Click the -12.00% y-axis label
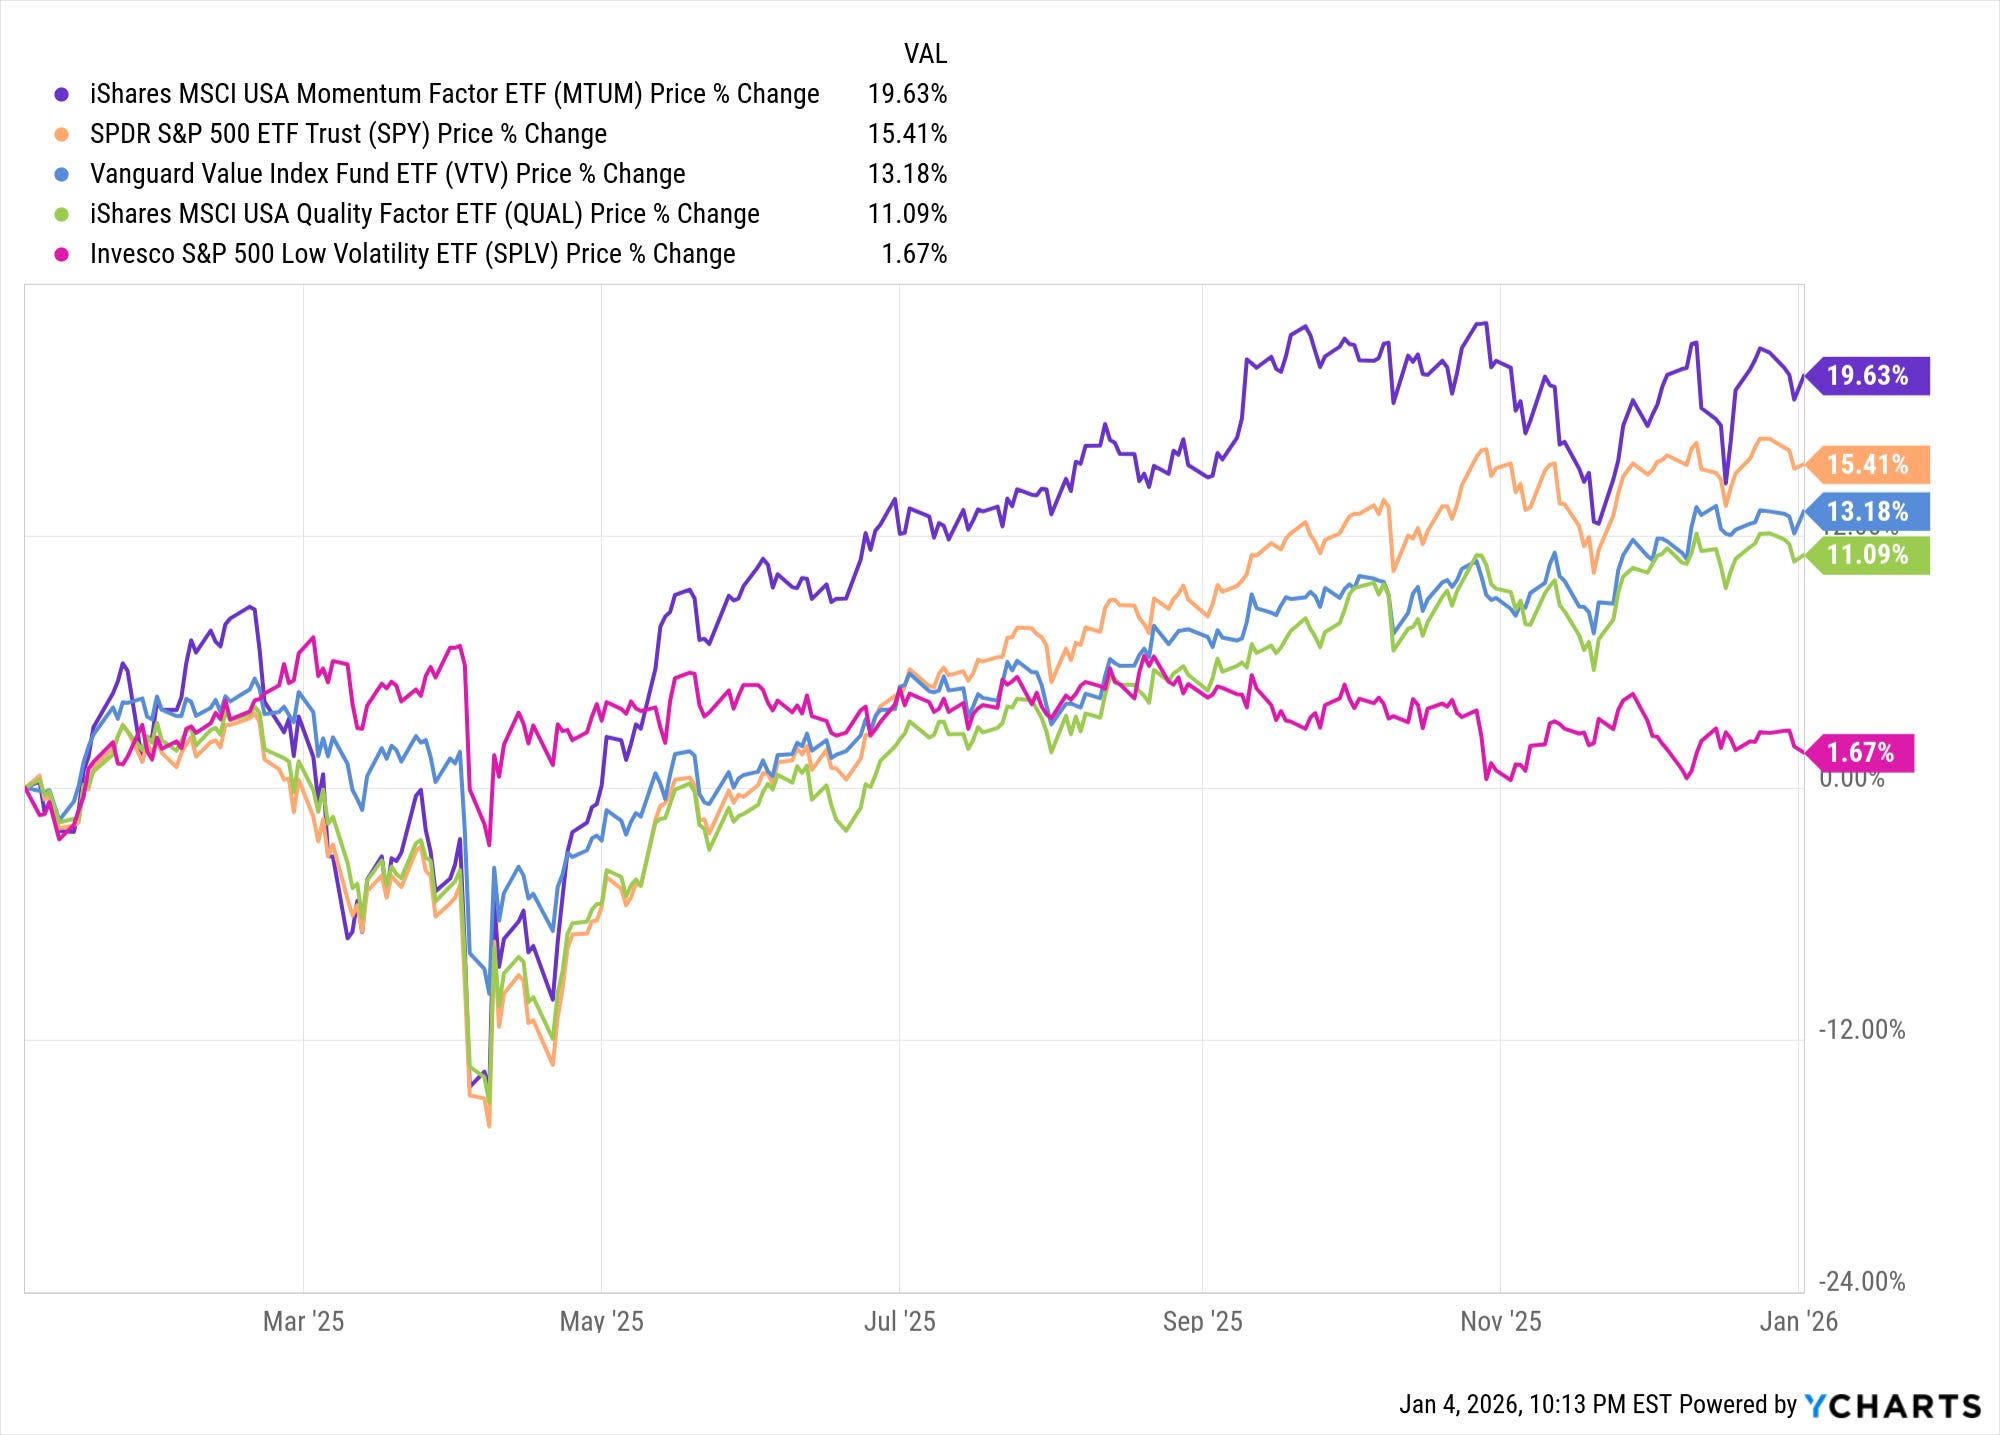This screenshot has height=1435, width=2000. click(x=1861, y=1029)
